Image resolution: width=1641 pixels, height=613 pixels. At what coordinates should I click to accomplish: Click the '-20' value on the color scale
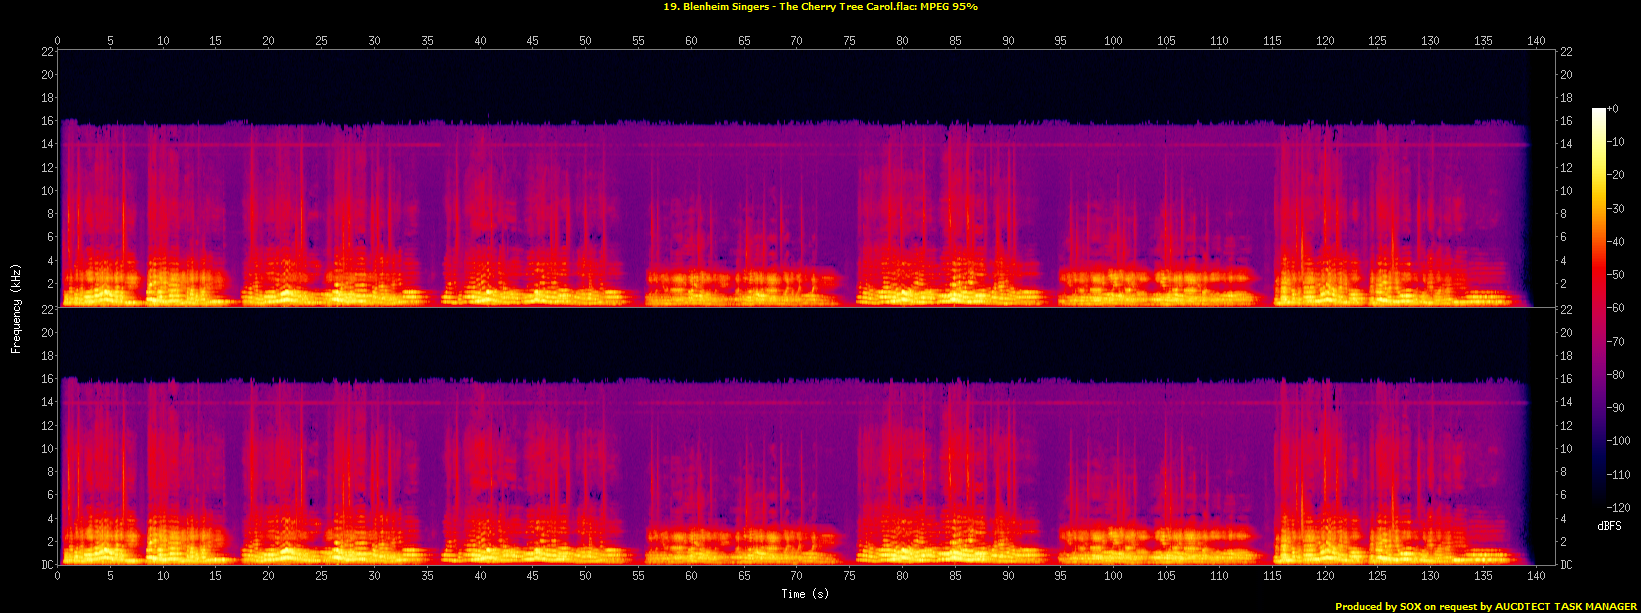pyautogui.click(x=1616, y=175)
